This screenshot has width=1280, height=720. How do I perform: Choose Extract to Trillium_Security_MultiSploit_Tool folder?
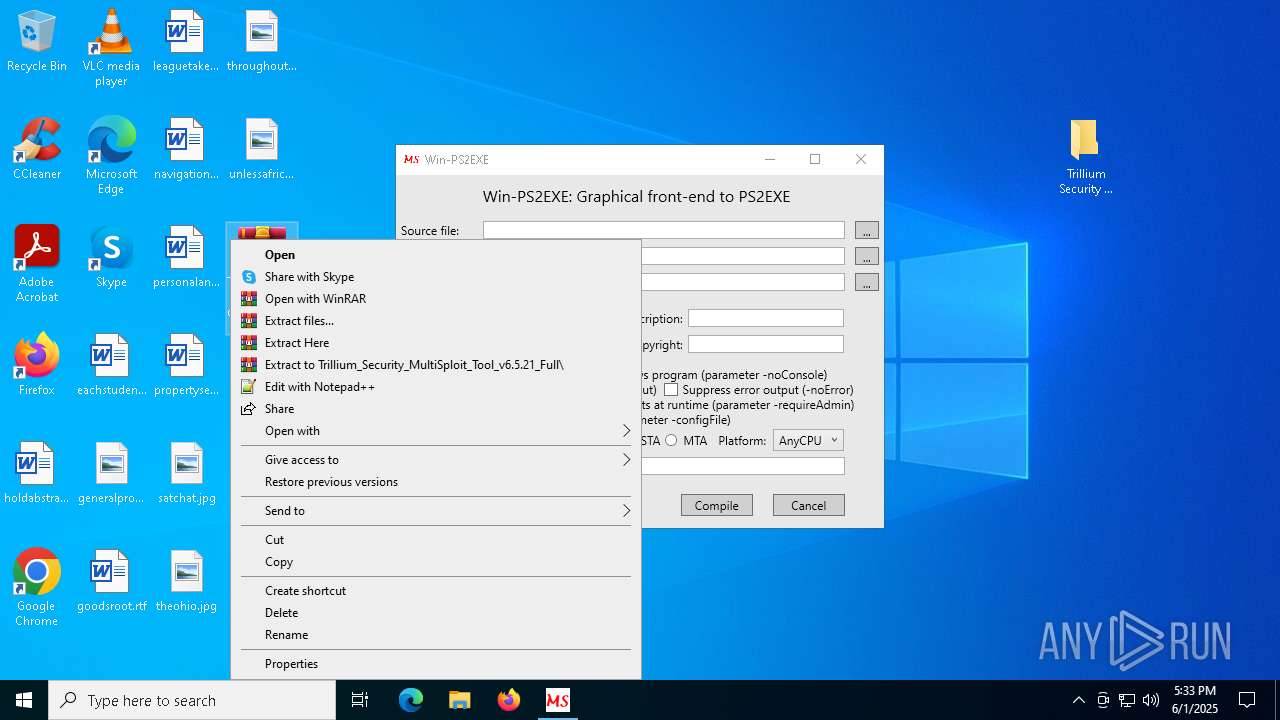(436, 365)
